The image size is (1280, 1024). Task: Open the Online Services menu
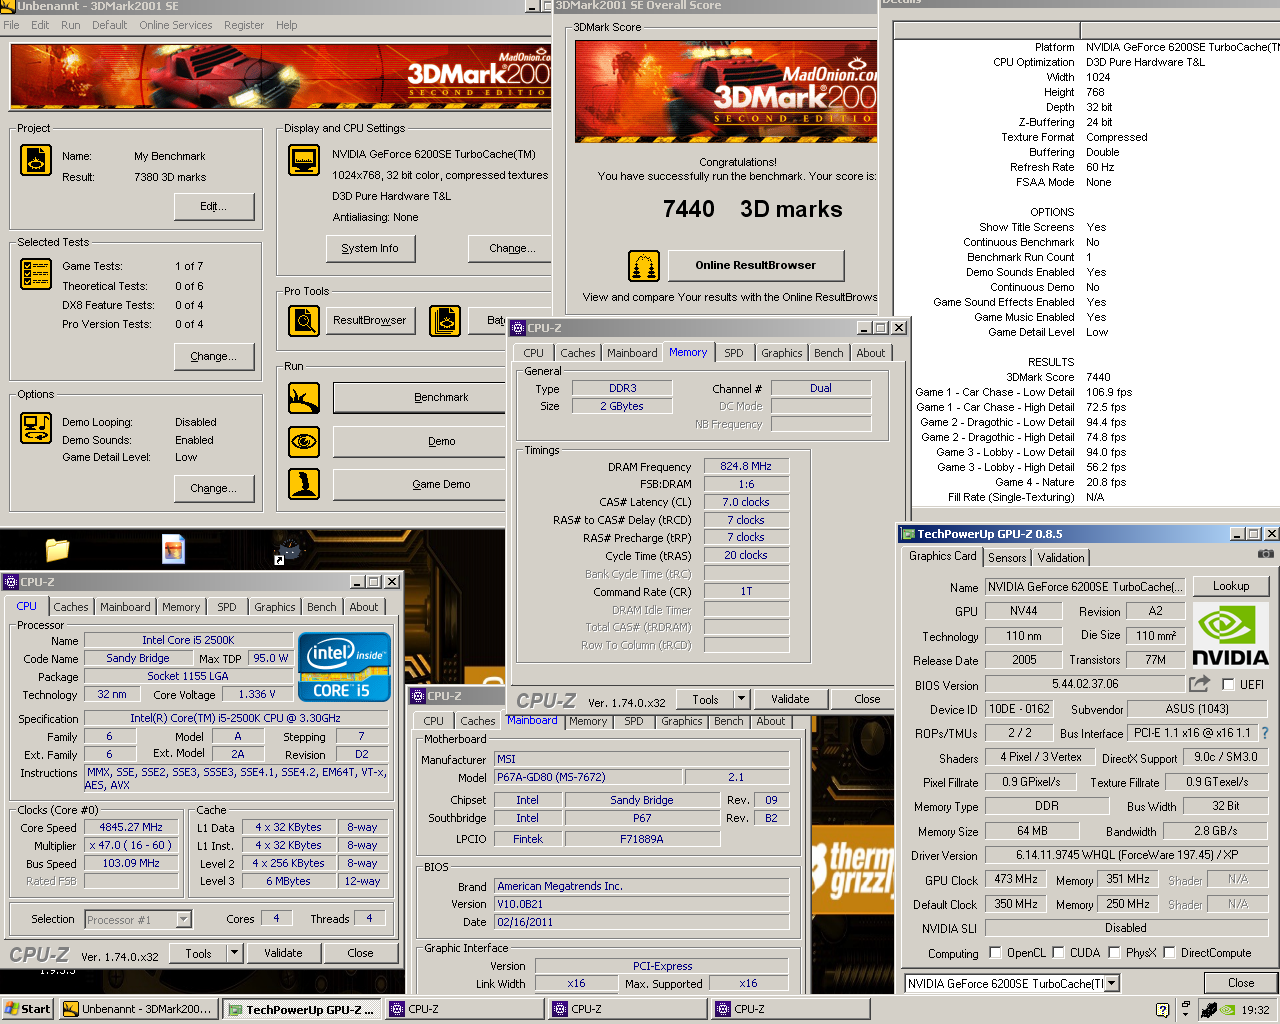click(176, 25)
